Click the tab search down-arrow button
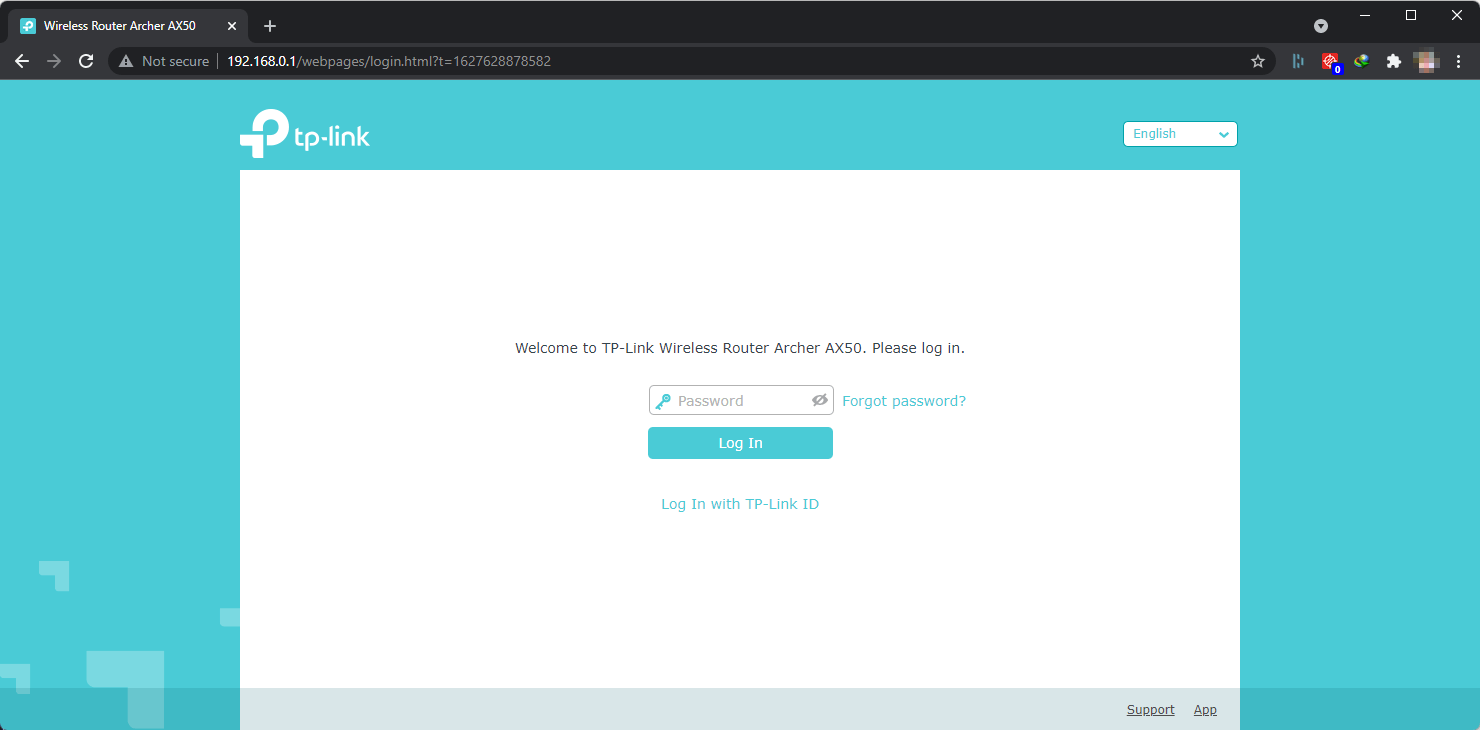 (1321, 26)
